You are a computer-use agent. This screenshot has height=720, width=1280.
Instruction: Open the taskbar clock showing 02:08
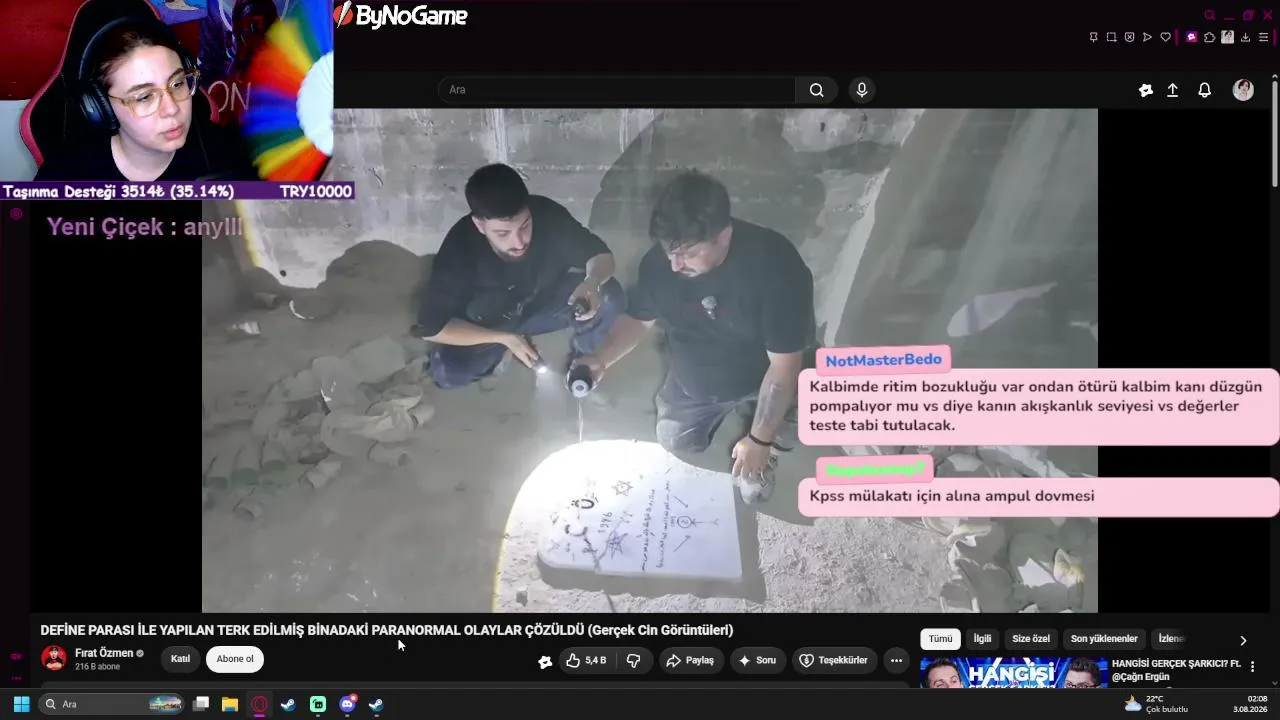coord(1250,704)
